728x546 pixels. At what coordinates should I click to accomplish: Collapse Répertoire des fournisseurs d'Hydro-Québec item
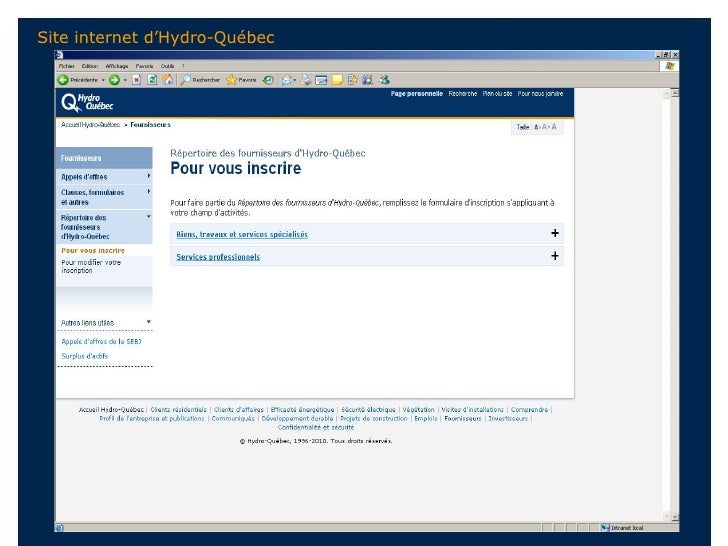[104, 227]
